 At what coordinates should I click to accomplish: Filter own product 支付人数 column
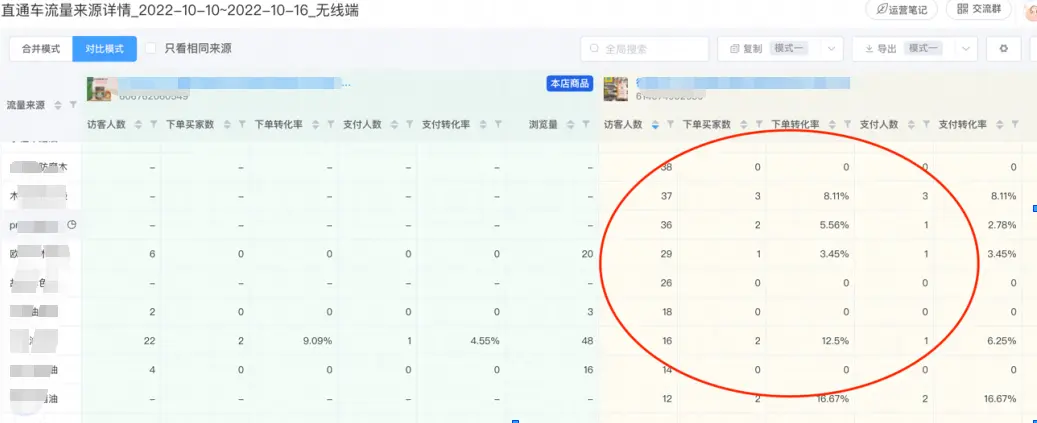[x=409, y=124]
